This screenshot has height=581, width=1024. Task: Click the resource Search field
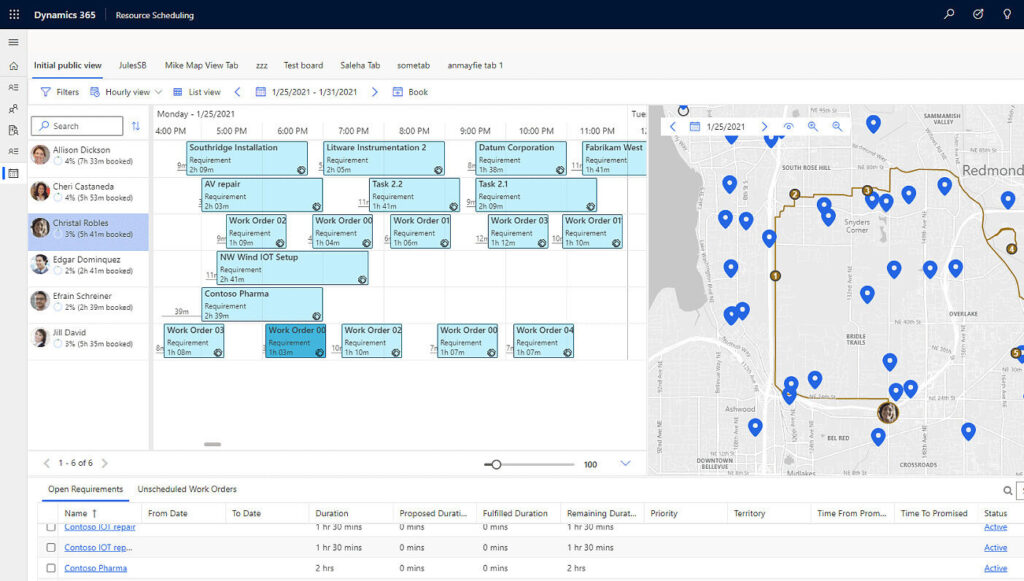click(x=77, y=126)
